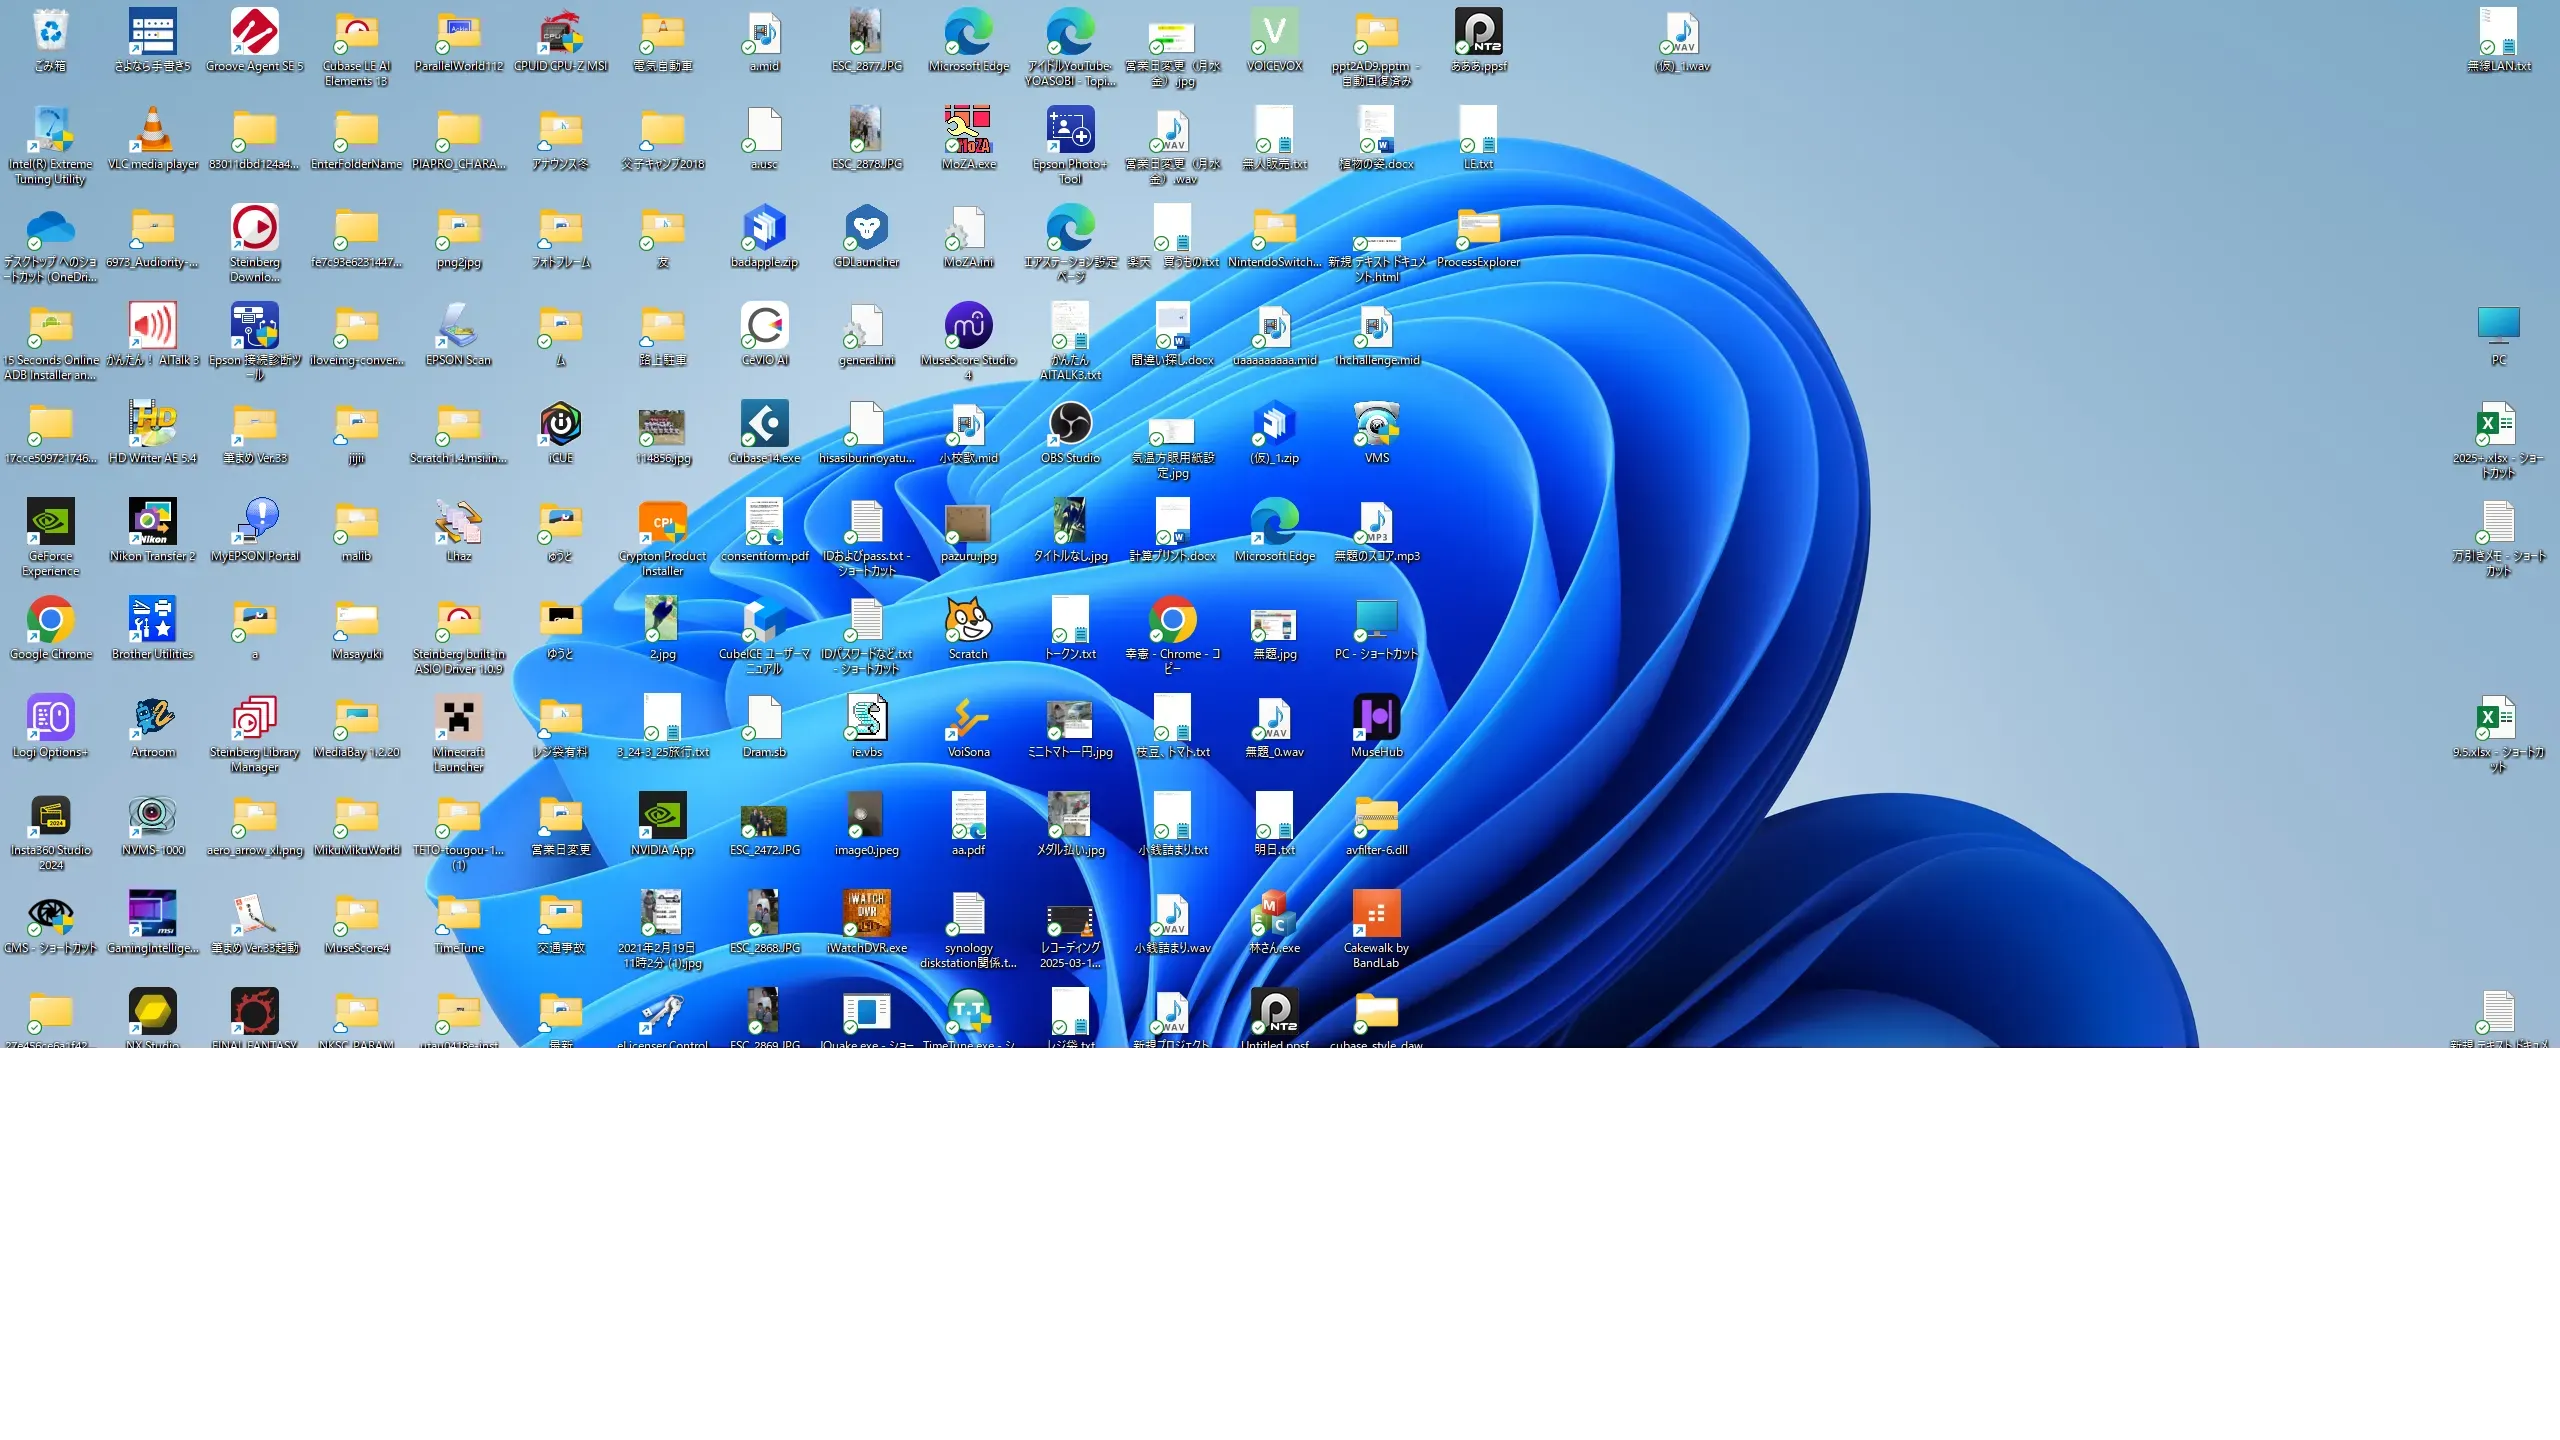Viewport: 2560px width, 1440px height.
Task: Select the CeVIO AI shortcut
Action: coord(765,327)
